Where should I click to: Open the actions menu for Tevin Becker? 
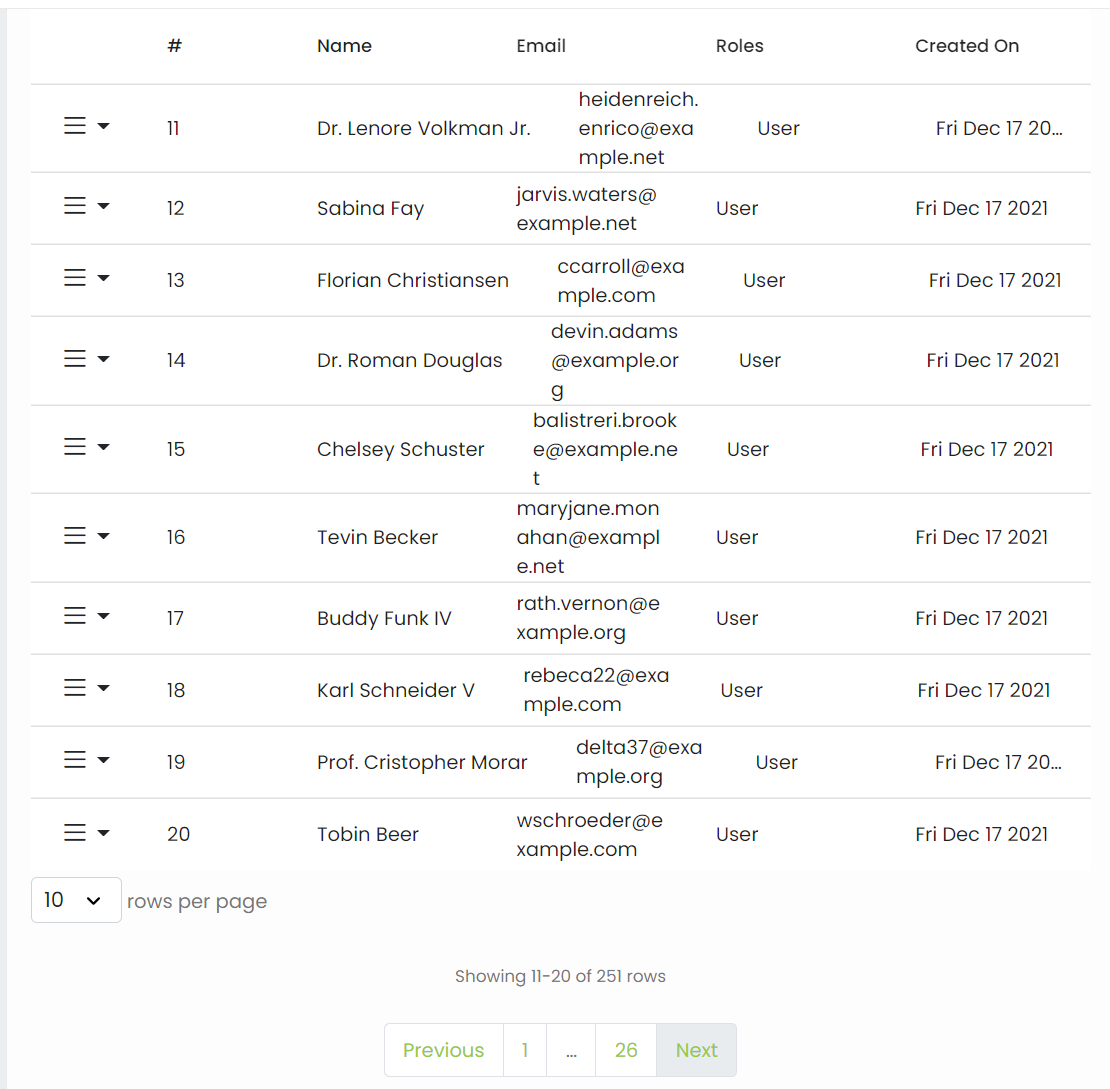point(76,535)
